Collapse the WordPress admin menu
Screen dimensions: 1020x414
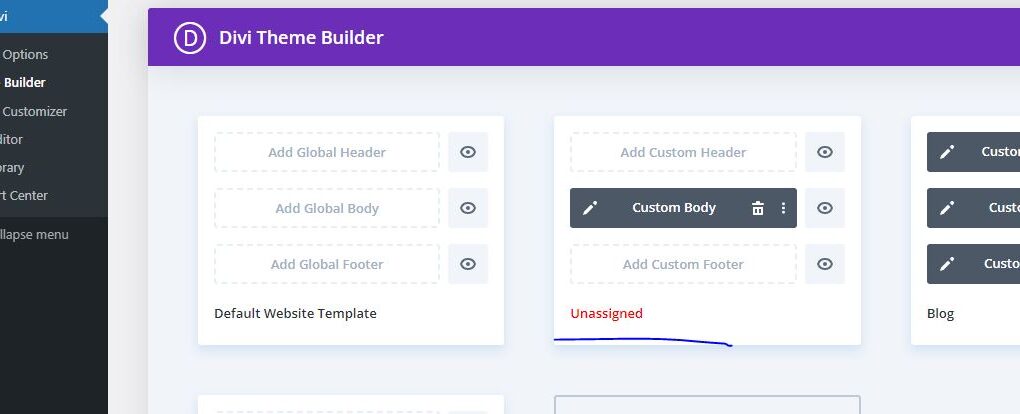pos(34,234)
